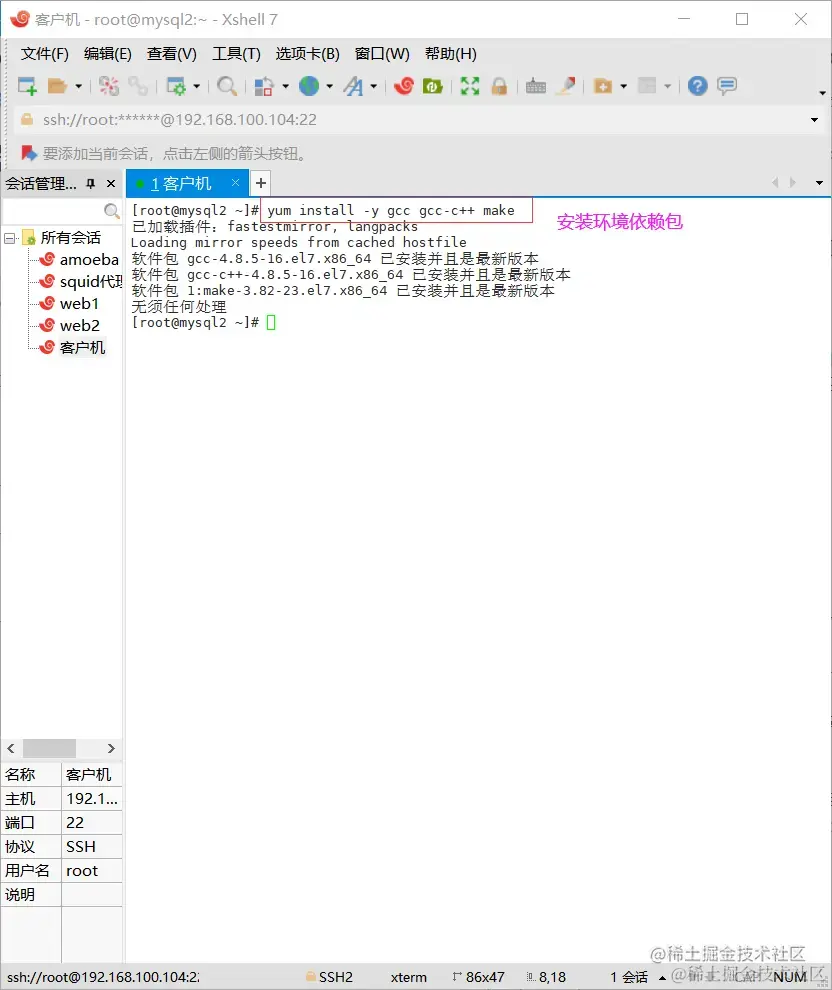
Task: Open the 工具(T) menu
Action: [x=236, y=54]
